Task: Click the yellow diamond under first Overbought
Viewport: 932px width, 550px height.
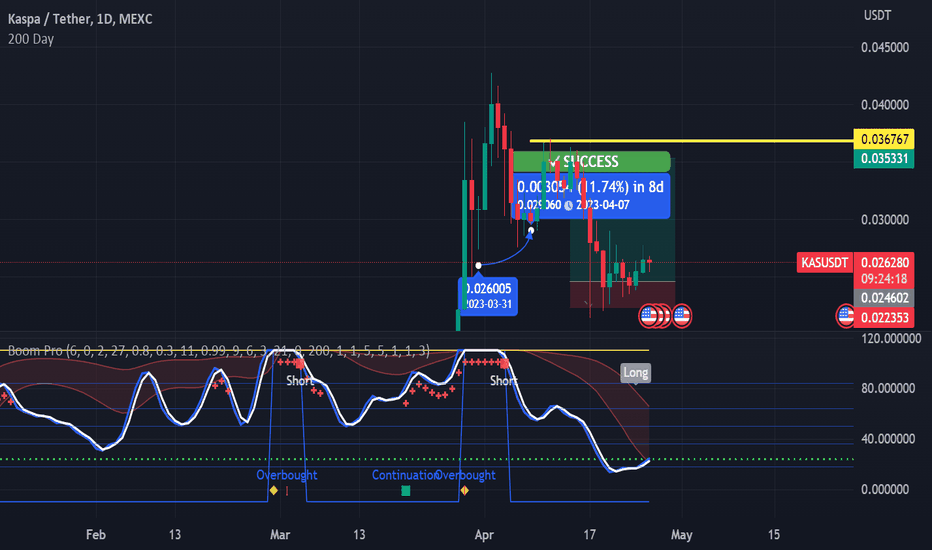Action: pyautogui.click(x=273, y=491)
